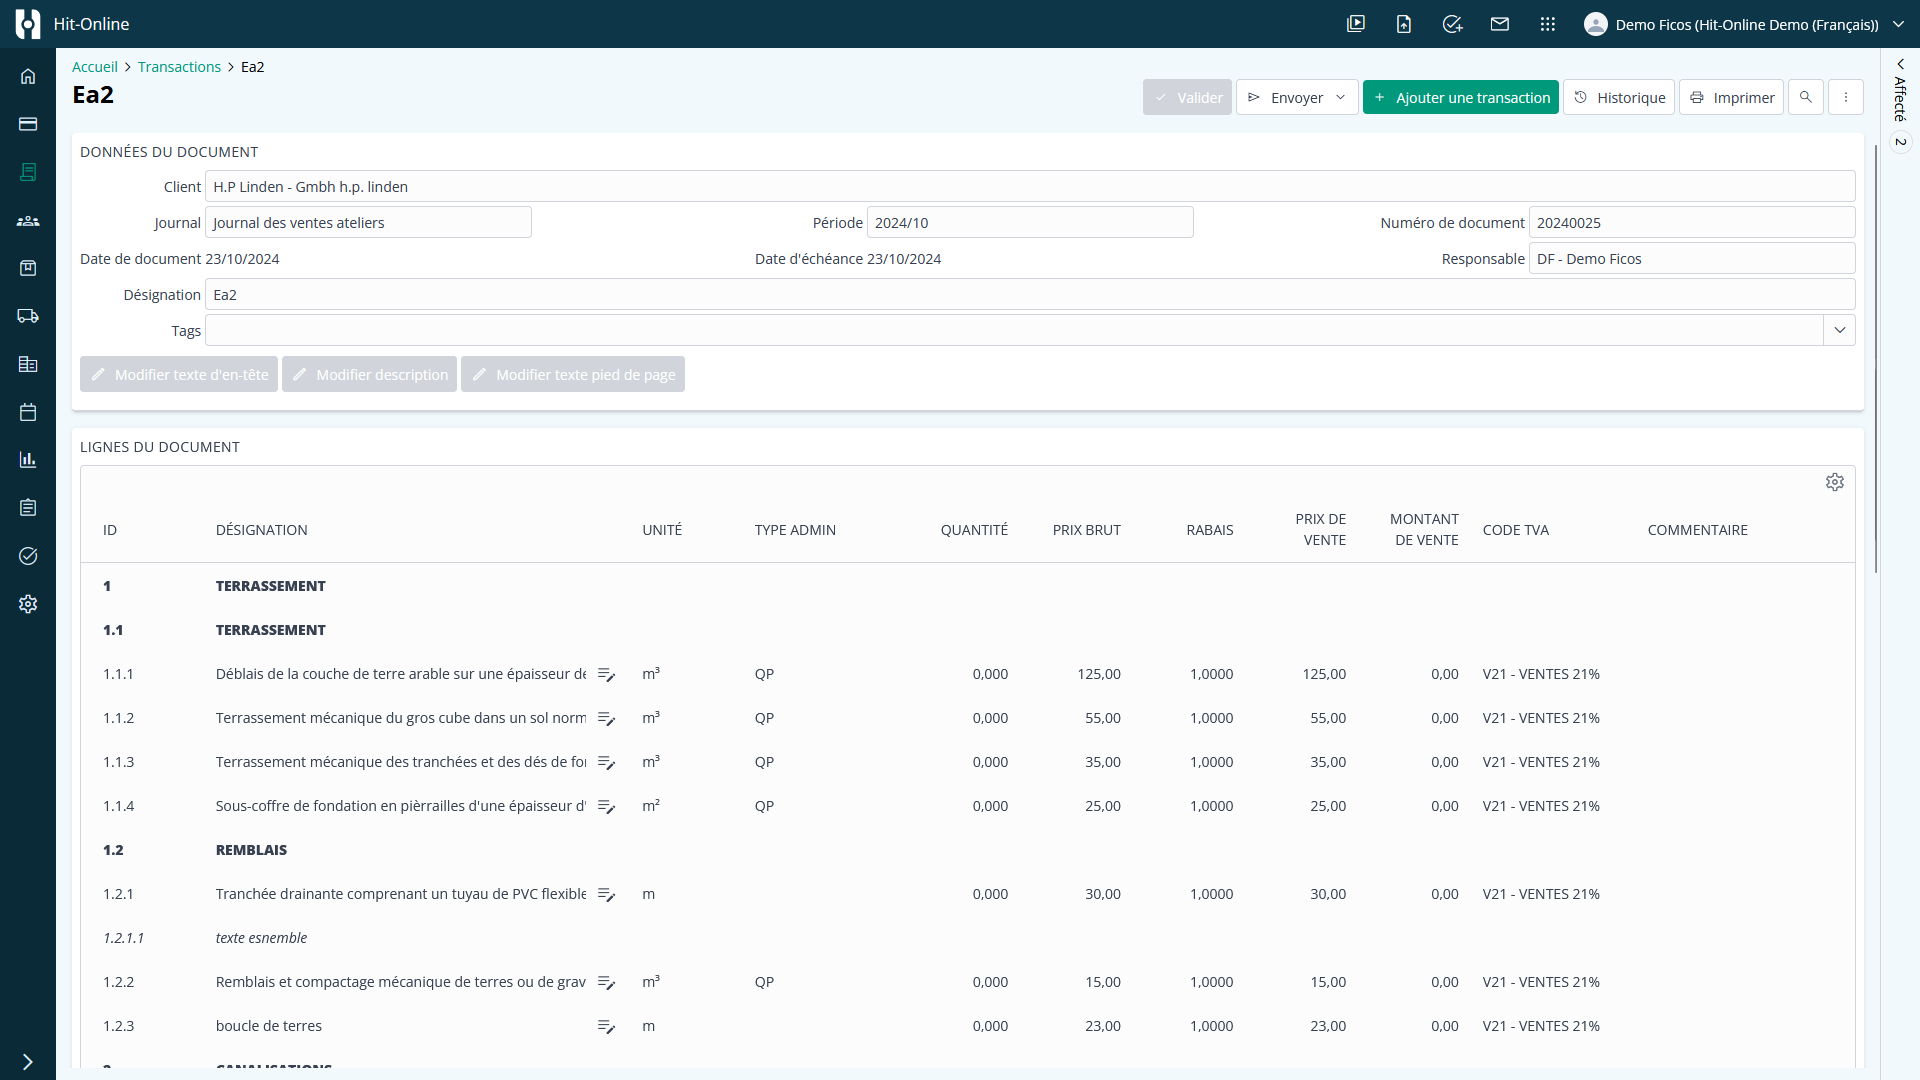This screenshot has width=1920, height=1080.
Task: Expand the sidebar with bottom chevron
Action: 28,1062
